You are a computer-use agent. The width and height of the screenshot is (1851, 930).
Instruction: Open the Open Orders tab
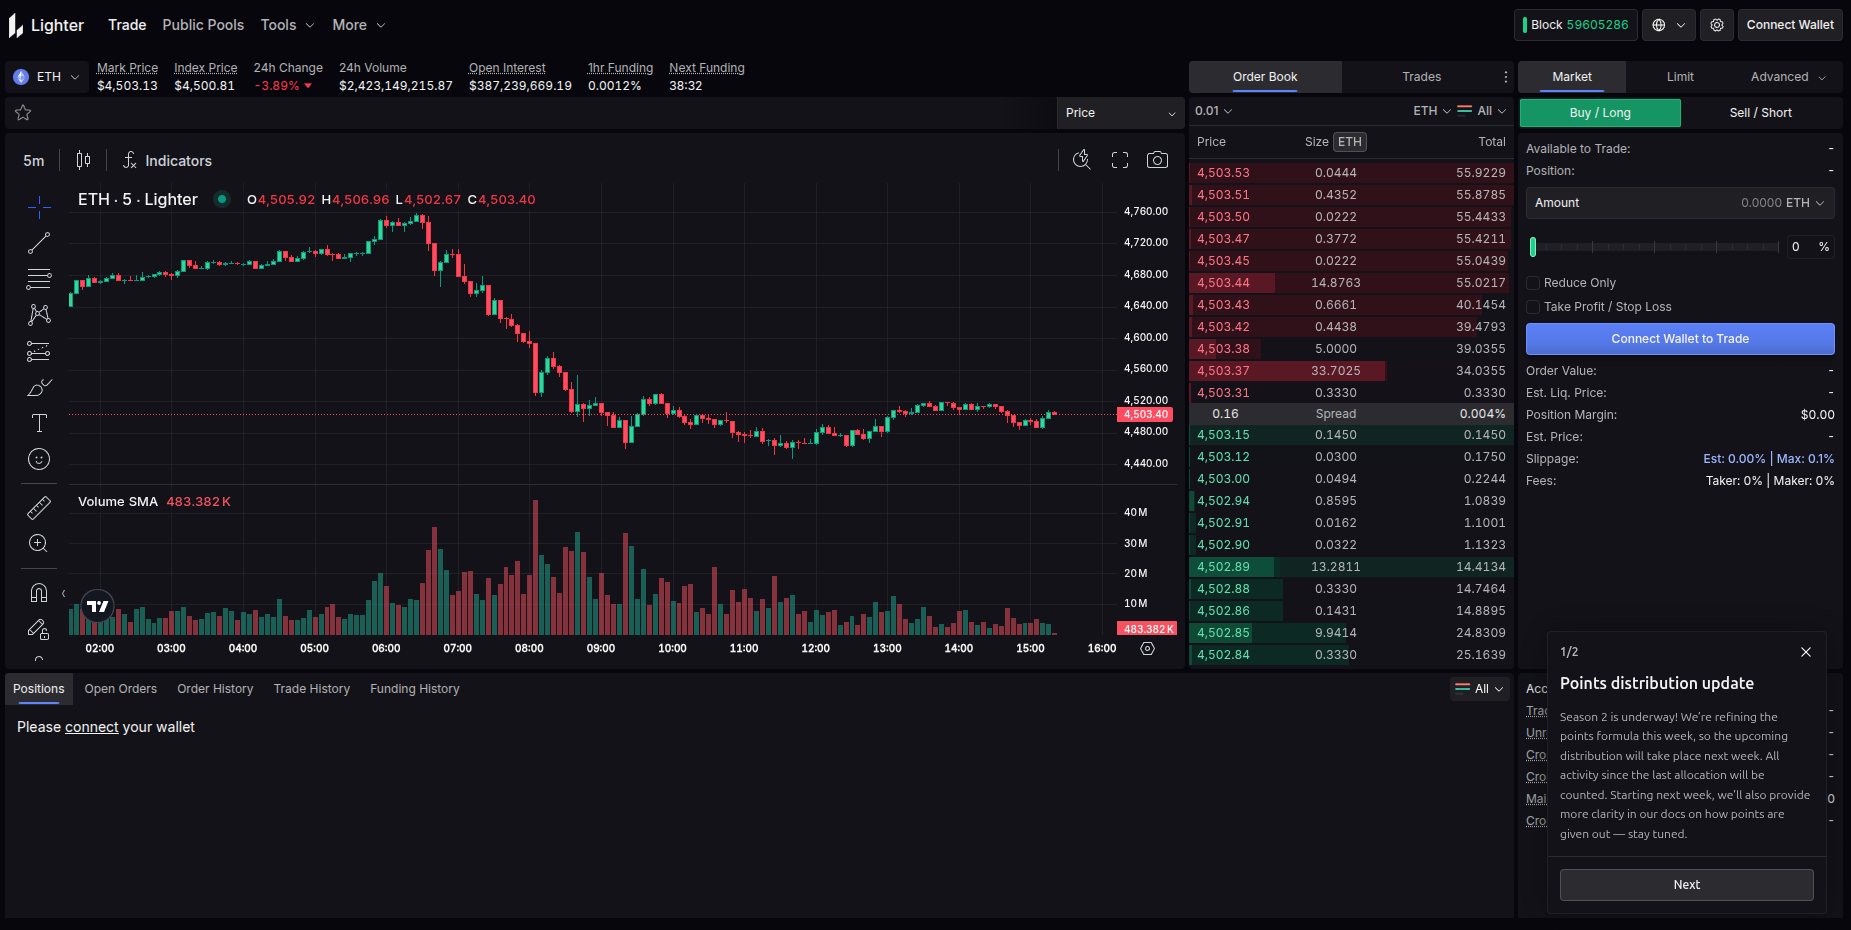[121, 689]
